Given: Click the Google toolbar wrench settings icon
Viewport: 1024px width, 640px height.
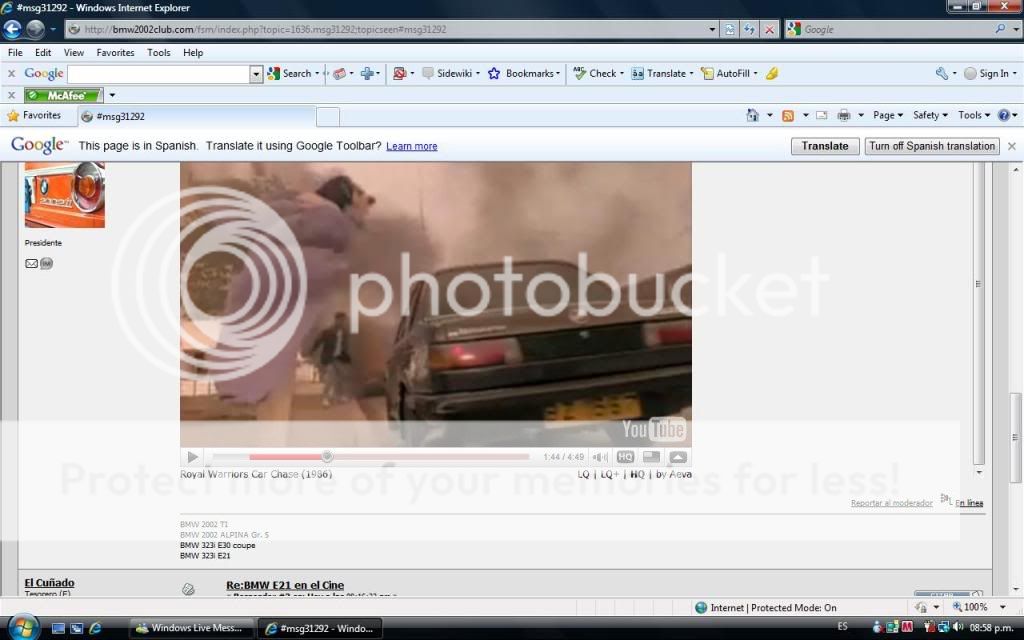Looking at the screenshot, I should pyautogui.click(x=941, y=73).
